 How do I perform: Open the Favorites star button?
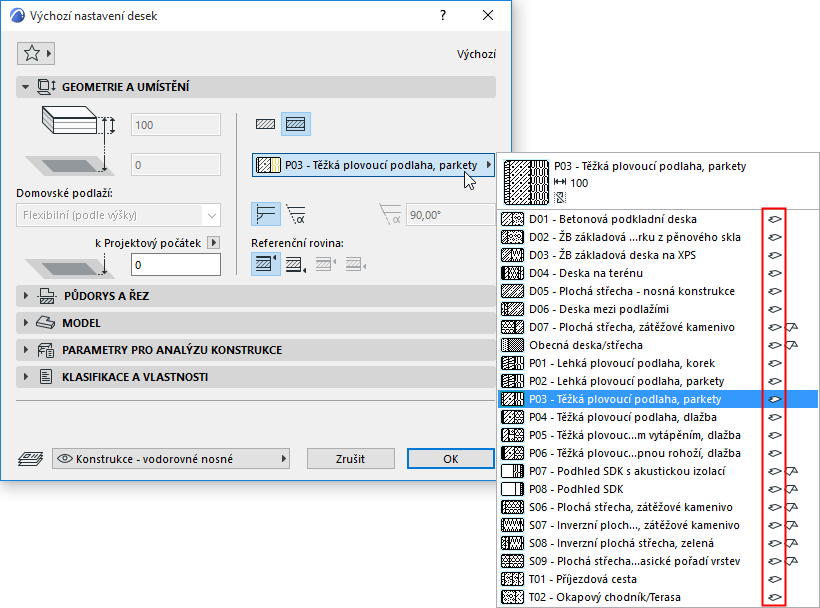[36, 53]
